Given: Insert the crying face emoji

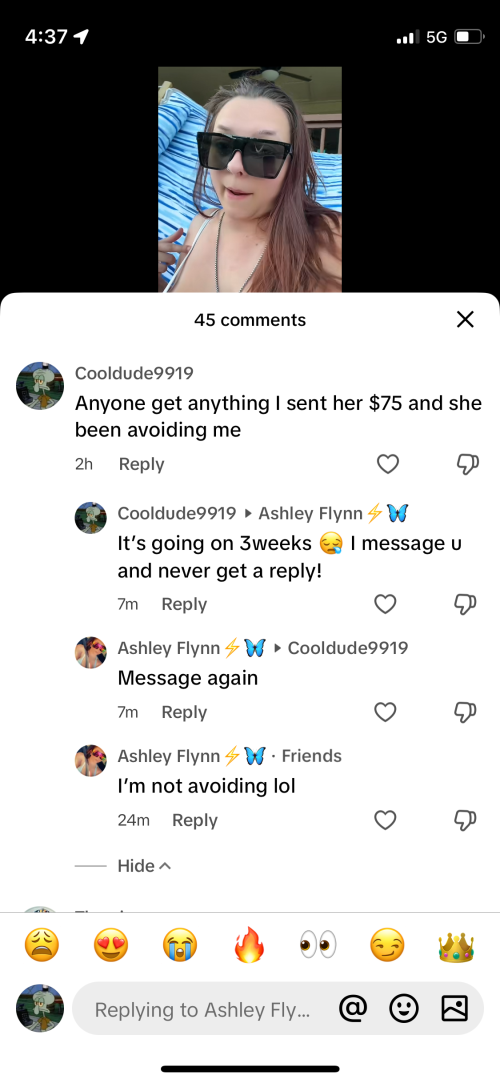Looking at the screenshot, I should 180,945.
